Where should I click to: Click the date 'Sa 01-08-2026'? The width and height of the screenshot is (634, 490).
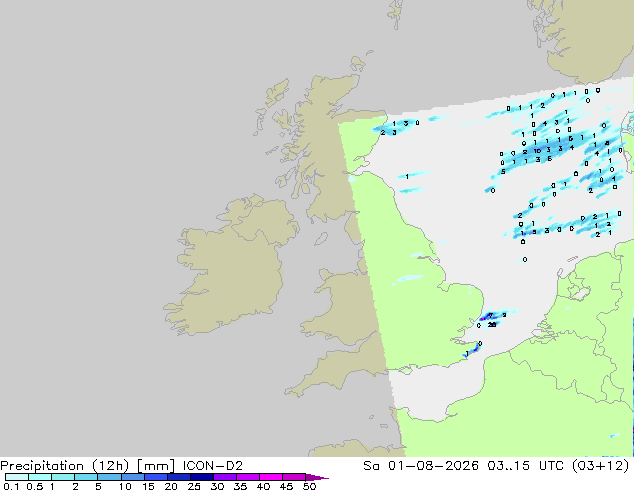[x=421, y=466]
